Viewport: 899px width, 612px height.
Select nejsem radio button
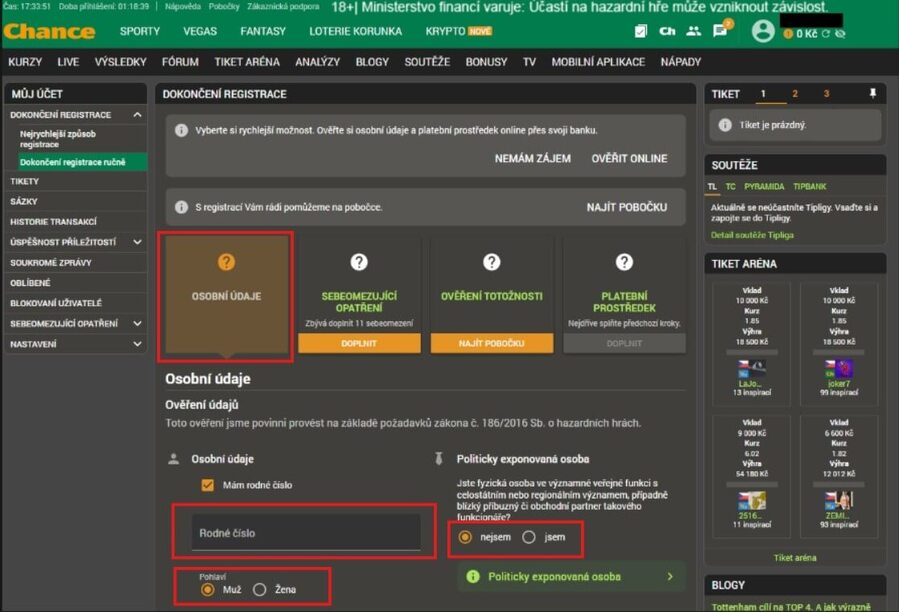[465, 537]
